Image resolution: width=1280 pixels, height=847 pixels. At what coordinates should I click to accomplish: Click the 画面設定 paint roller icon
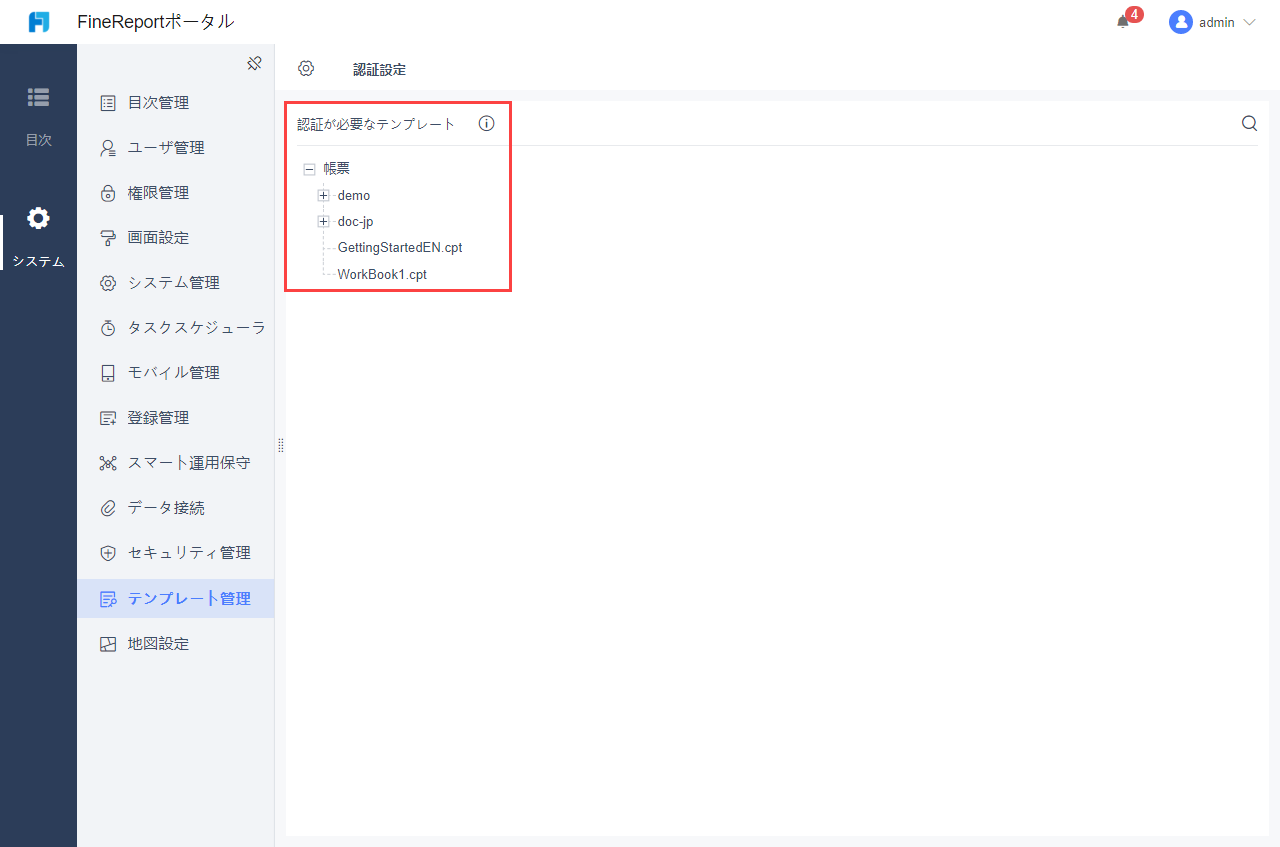tap(108, 238)
